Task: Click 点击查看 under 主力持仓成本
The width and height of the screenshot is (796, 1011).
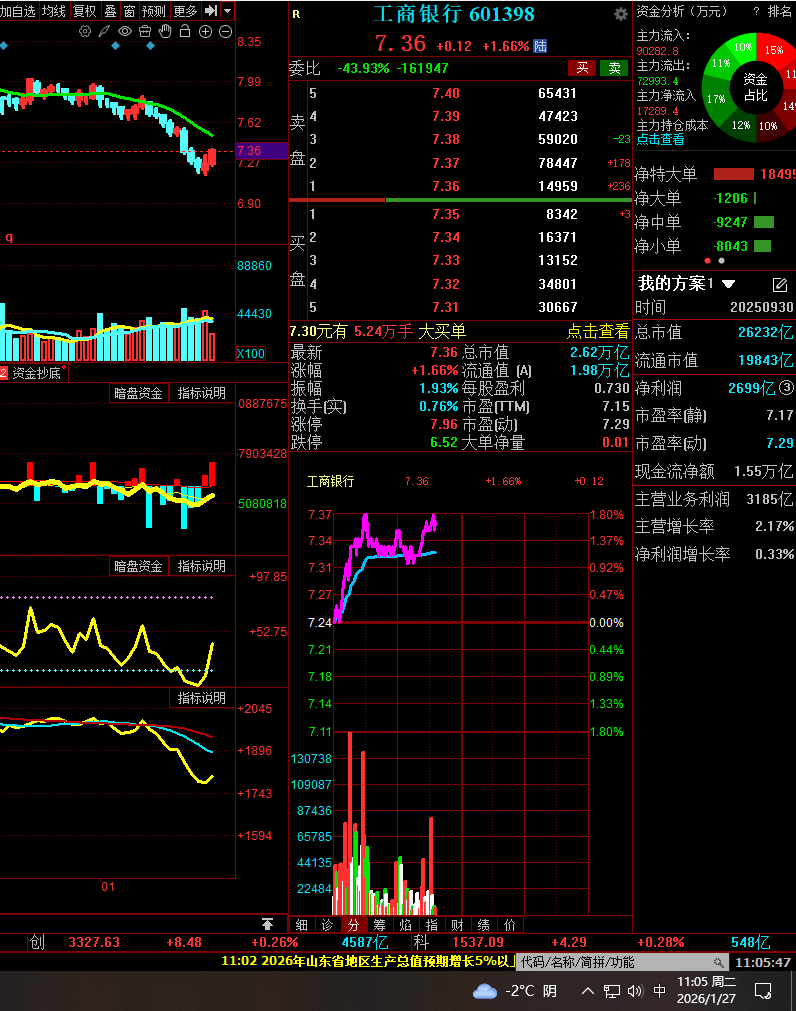Action: coord(661,139)
